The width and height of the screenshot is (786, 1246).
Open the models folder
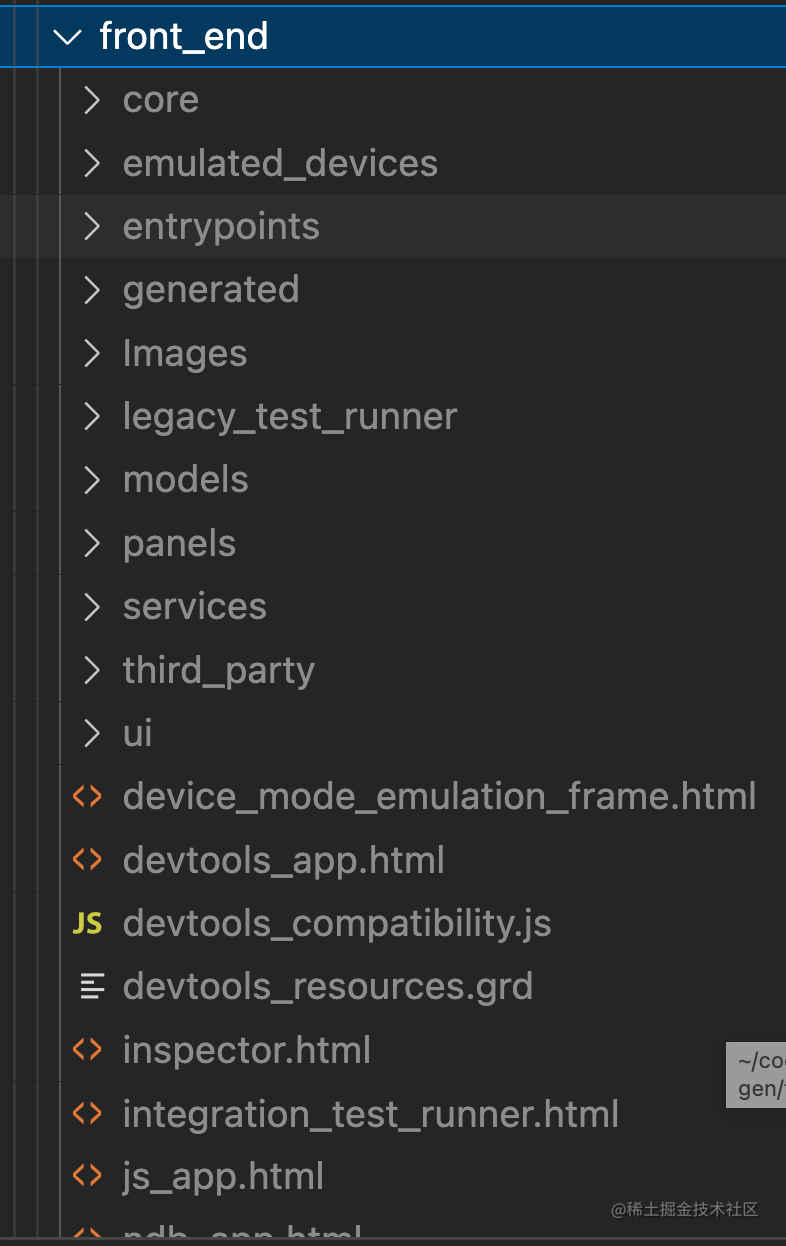(x=186, y=480)
